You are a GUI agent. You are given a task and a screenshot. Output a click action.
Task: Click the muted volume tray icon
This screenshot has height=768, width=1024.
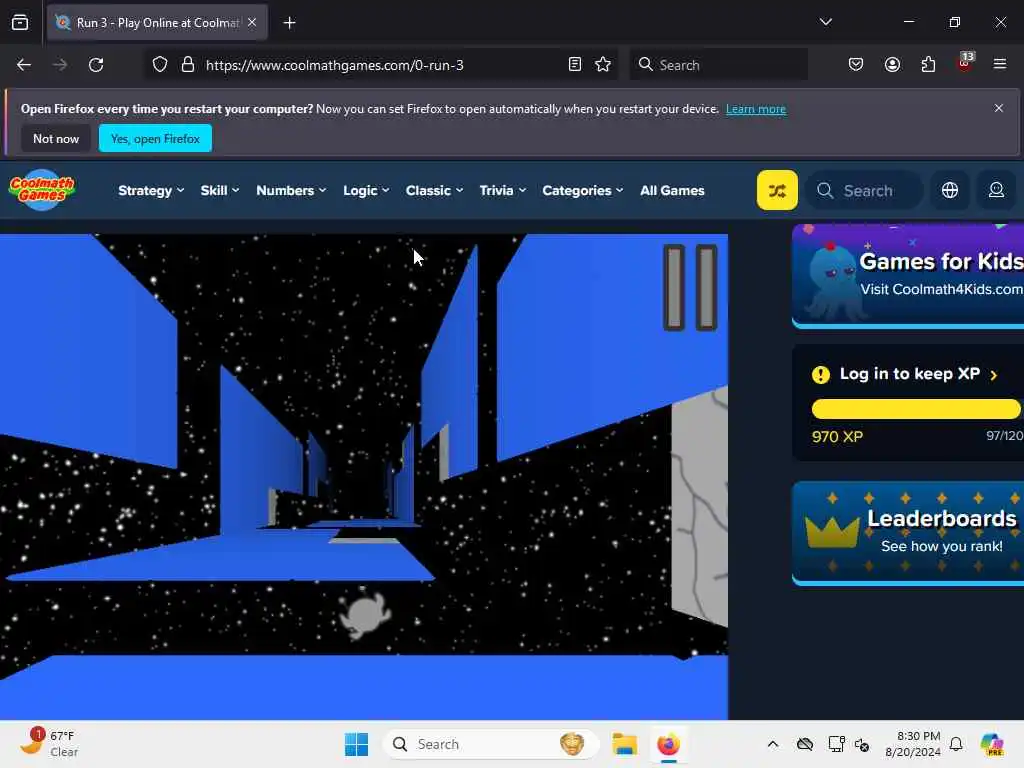(x=861, y=744)
